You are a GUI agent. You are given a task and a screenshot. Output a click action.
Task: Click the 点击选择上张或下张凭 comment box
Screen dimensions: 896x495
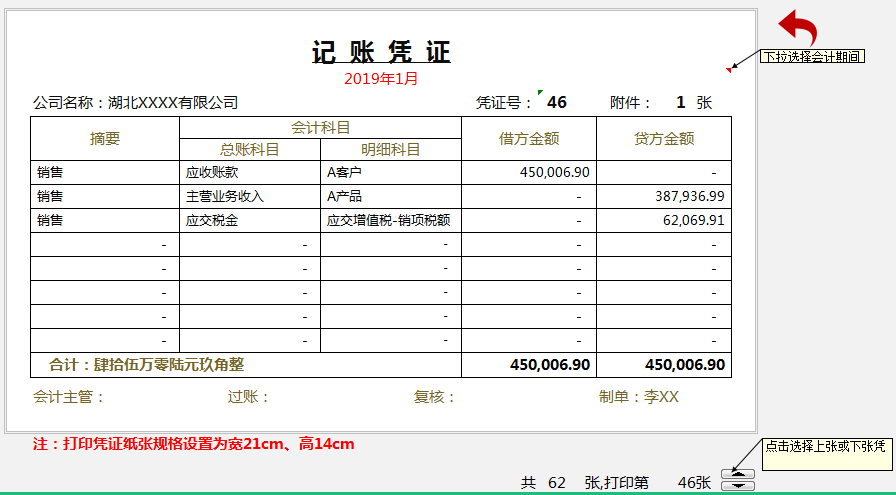[x=827, y=454]
